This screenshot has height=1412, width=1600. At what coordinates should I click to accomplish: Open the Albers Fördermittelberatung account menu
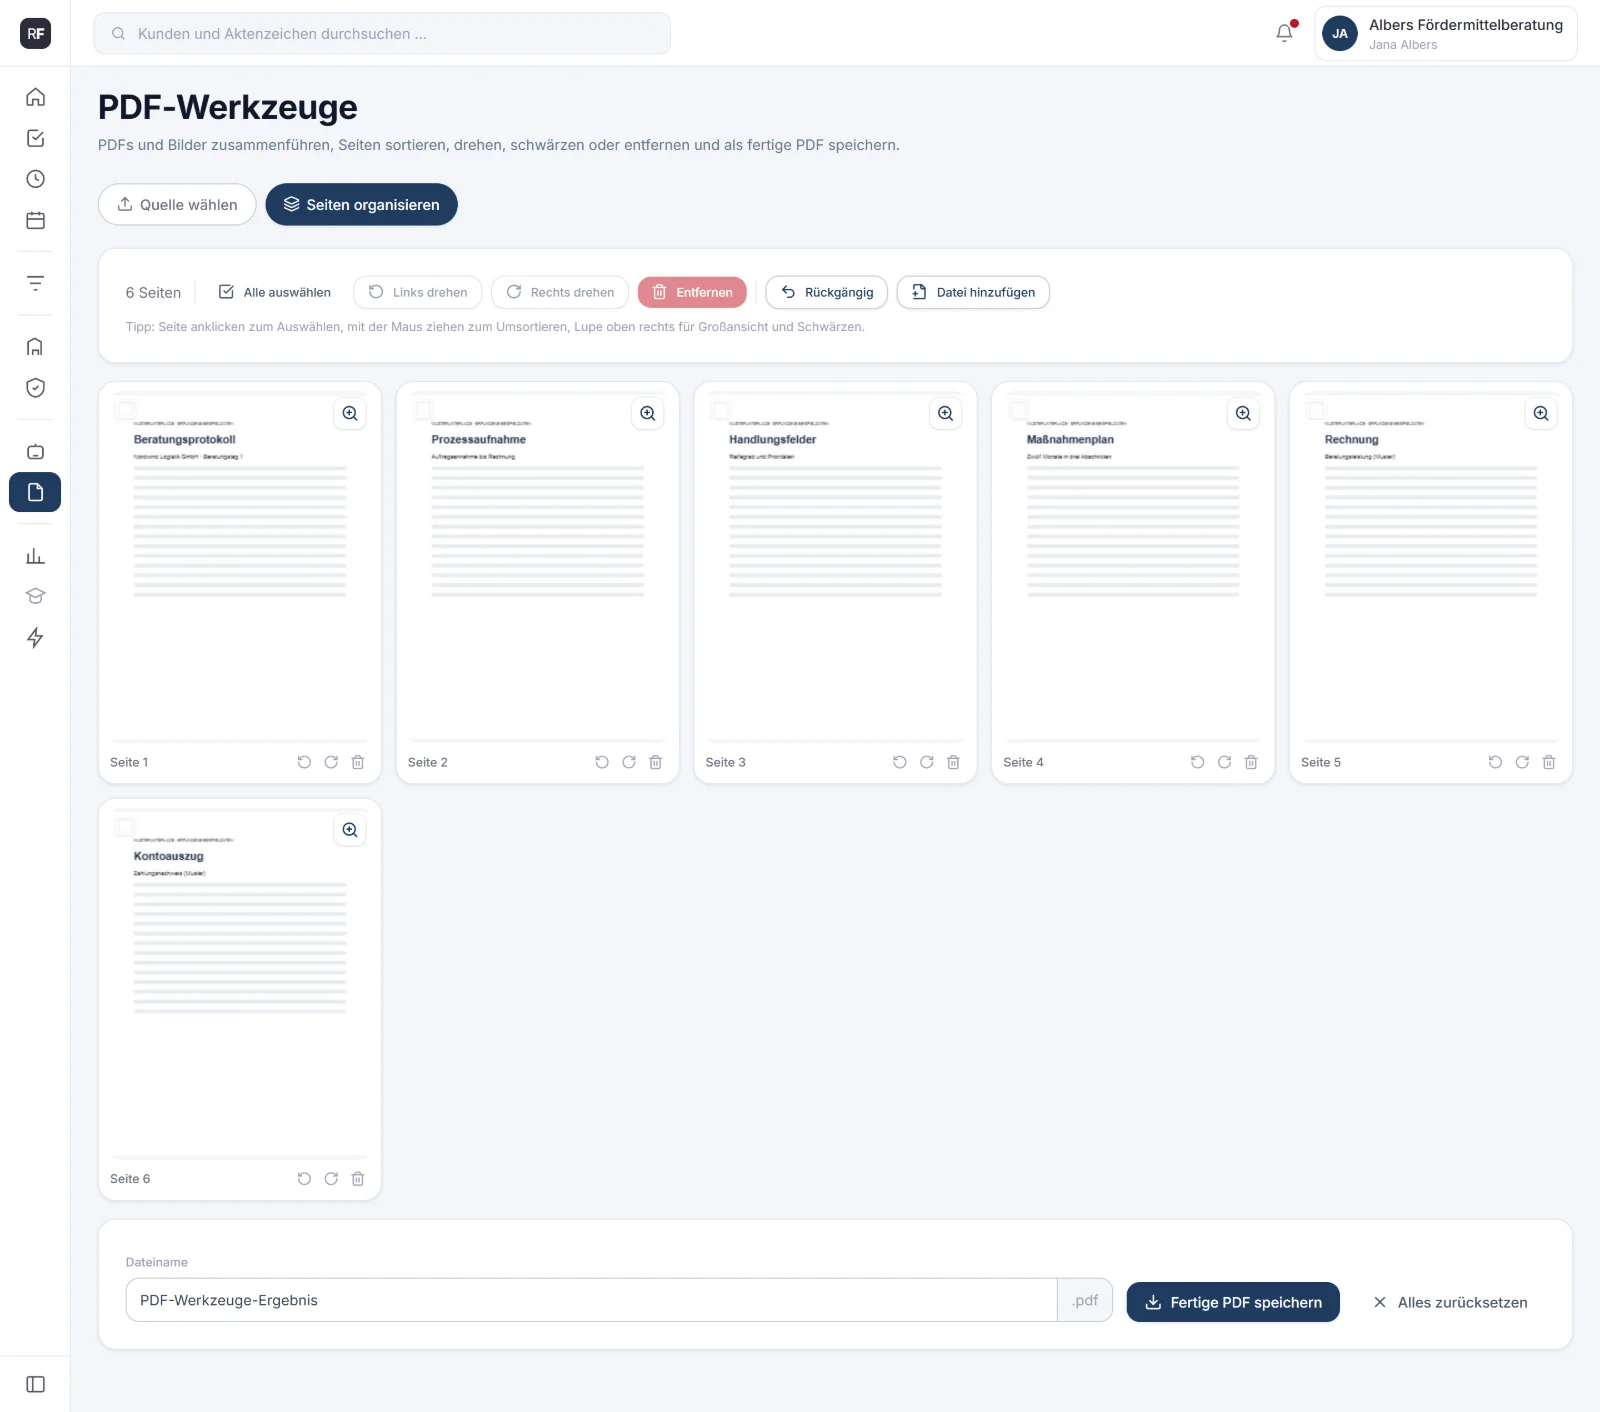[x=1446, y=33]
